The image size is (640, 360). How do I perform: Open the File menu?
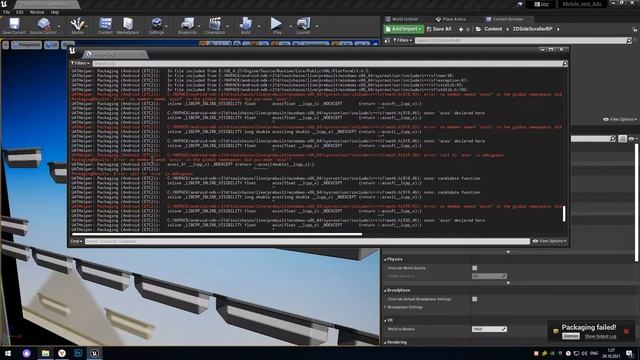[x=7, y=12]
